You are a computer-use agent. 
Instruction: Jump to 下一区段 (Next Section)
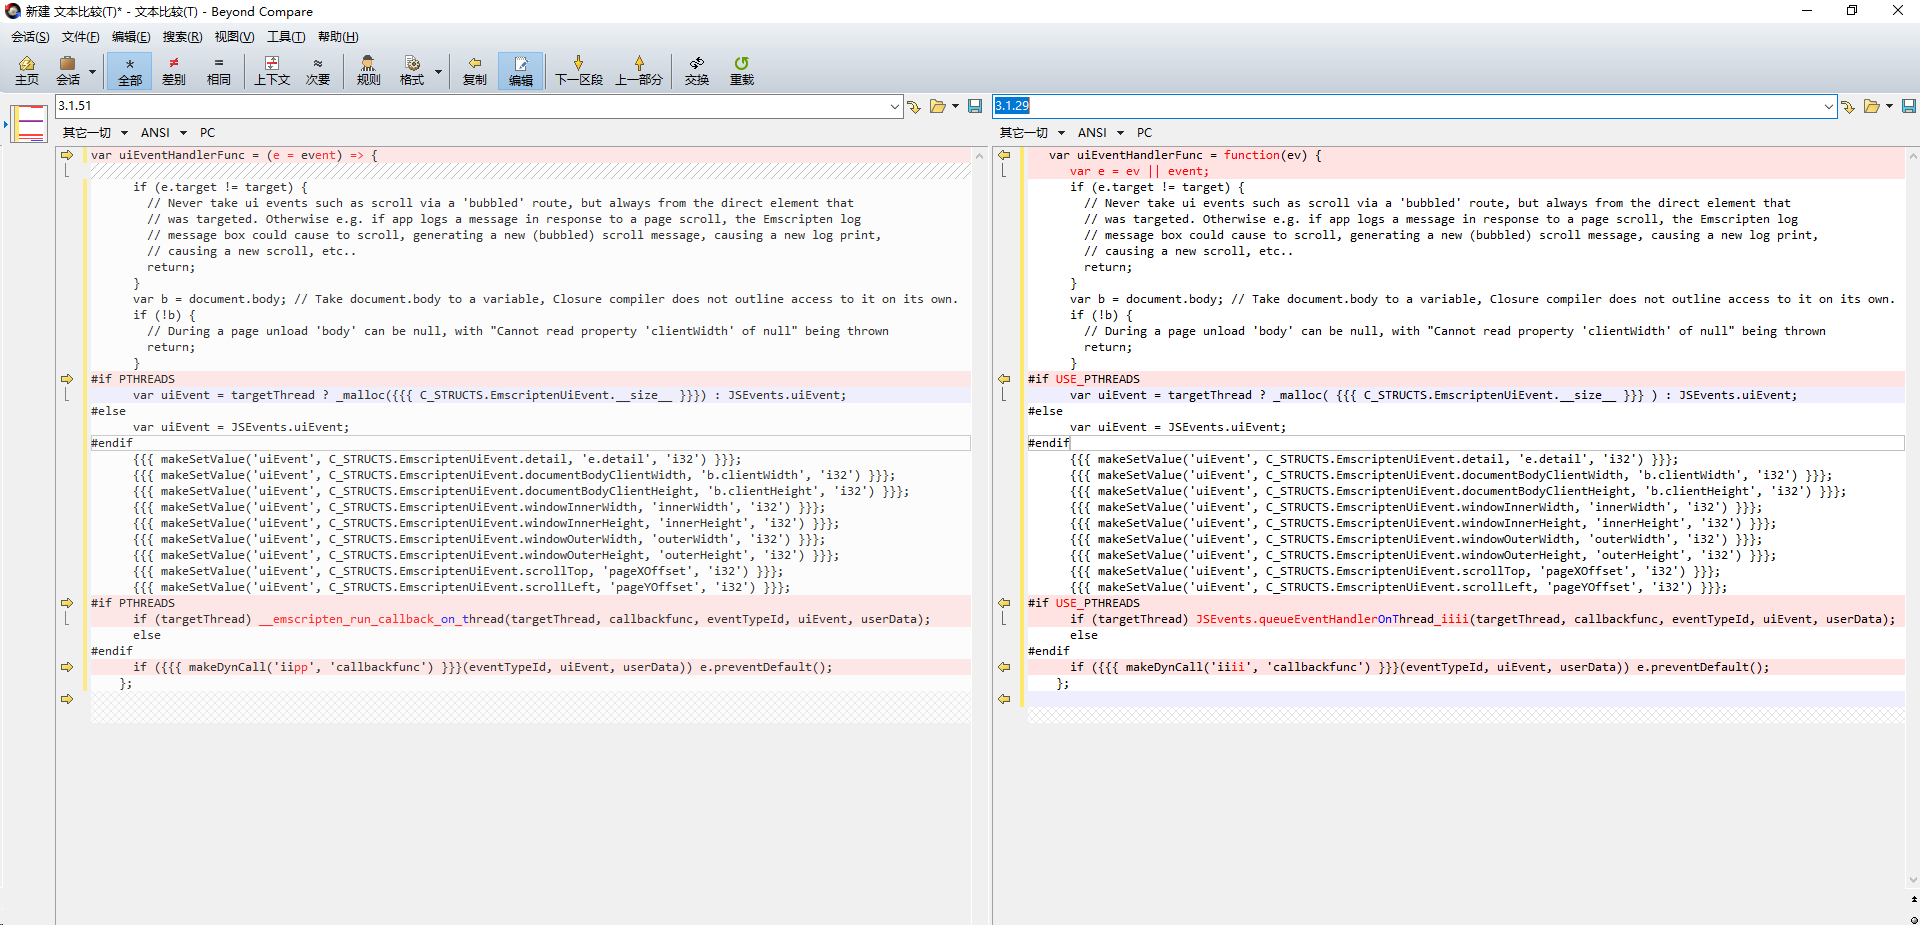[x=578, y=71]
